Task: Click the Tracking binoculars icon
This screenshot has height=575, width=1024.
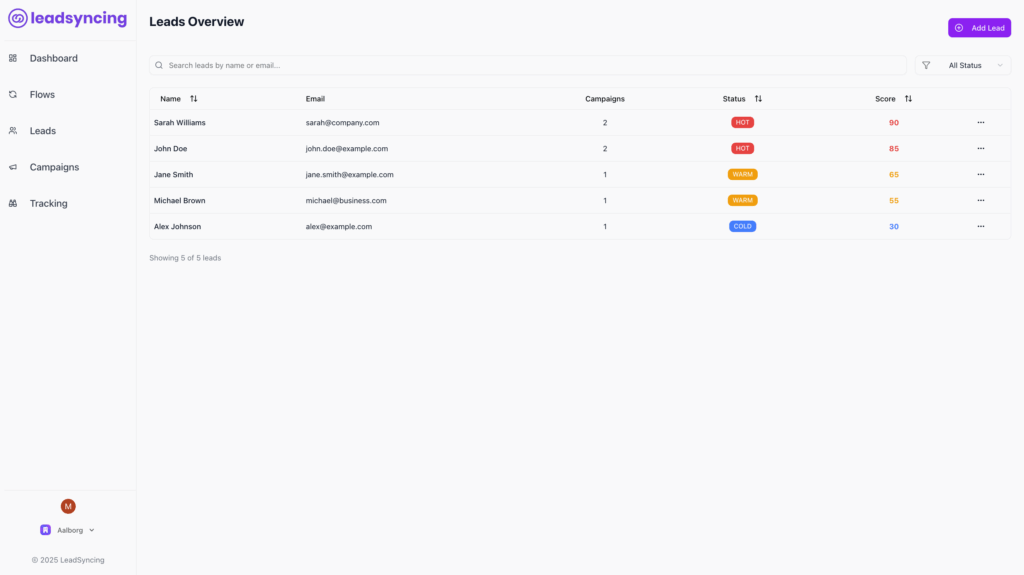Action: [x=12, y=203]
